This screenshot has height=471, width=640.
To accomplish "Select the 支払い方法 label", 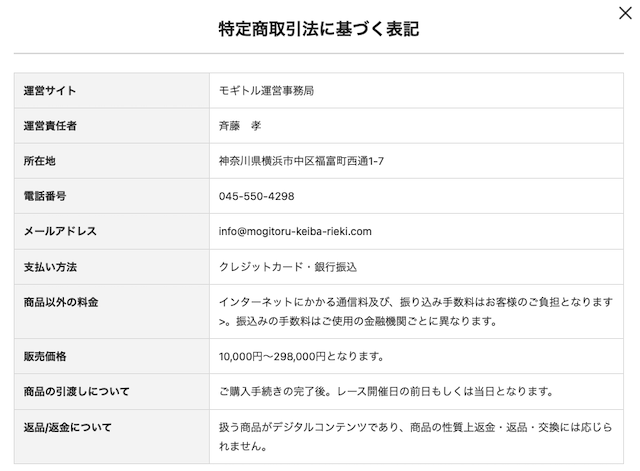I will pos(50,267).
